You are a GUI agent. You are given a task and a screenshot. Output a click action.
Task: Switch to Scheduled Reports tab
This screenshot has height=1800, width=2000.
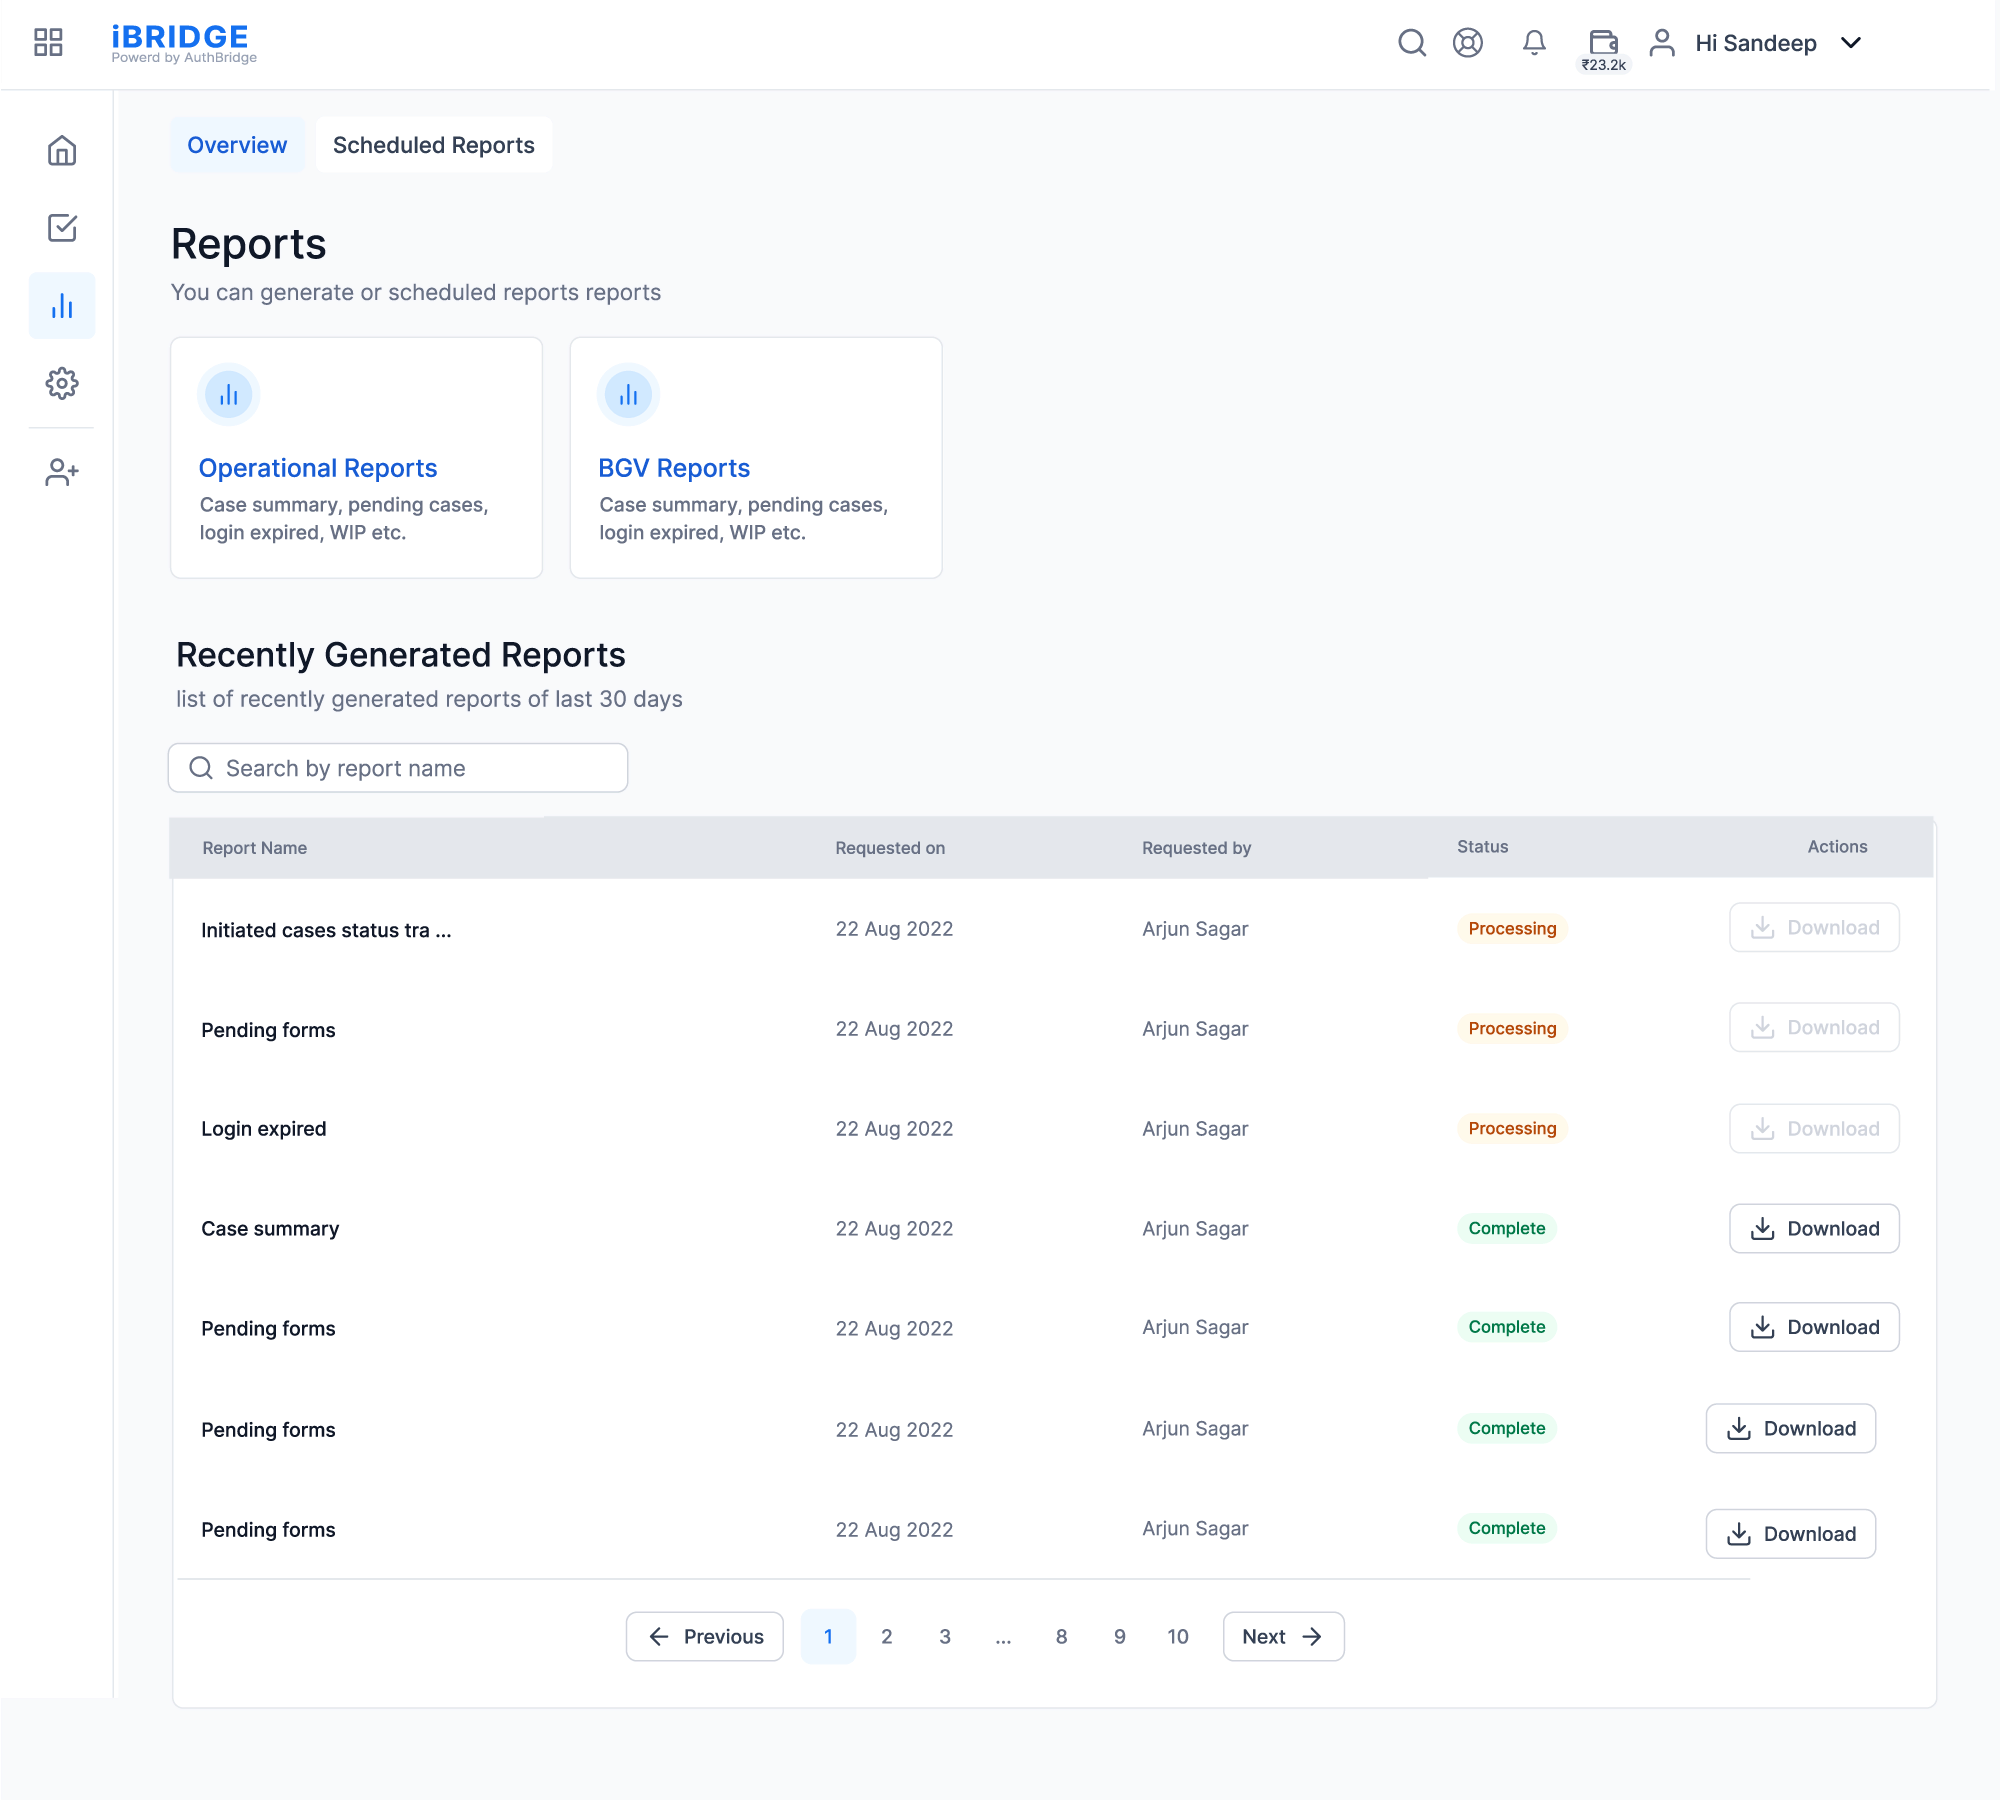tap(433, 145)
